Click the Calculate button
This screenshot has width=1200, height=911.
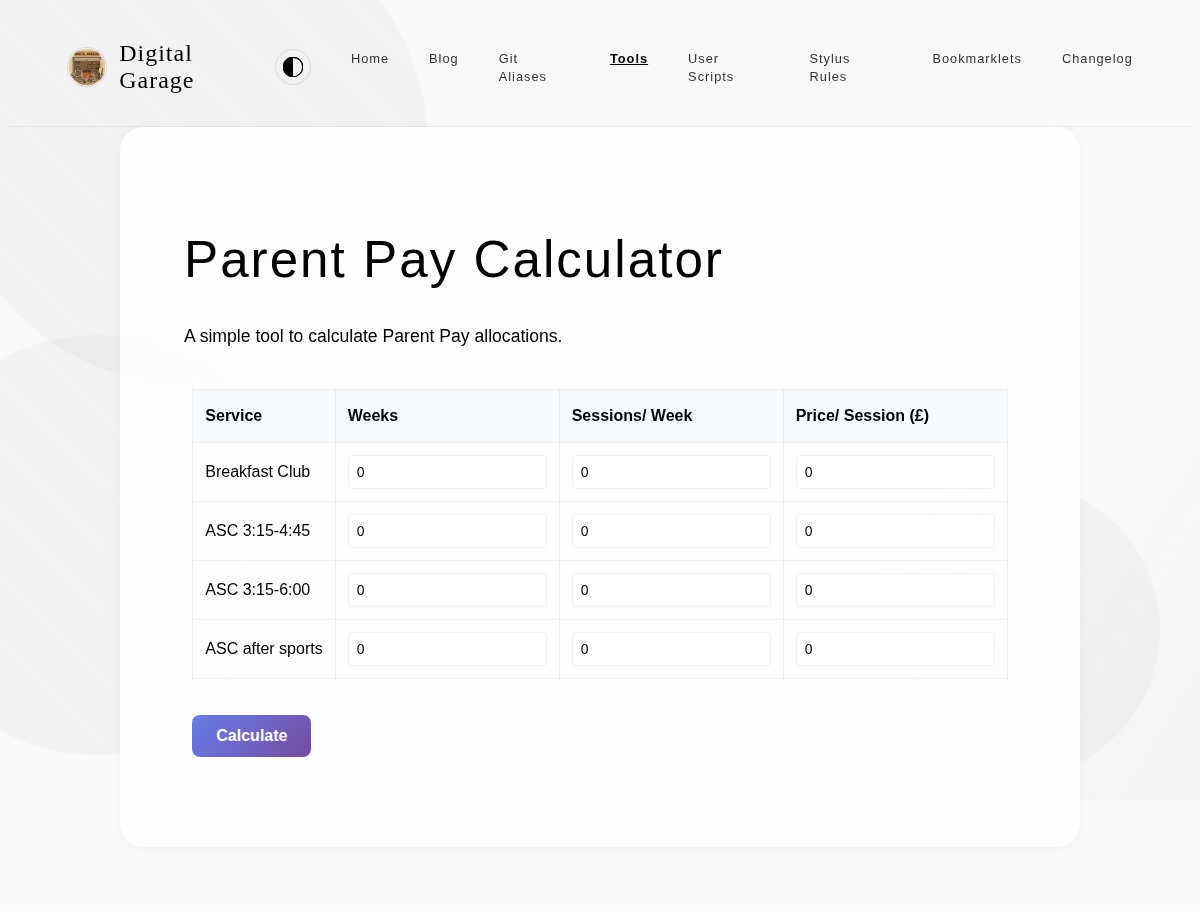(251, 736)
